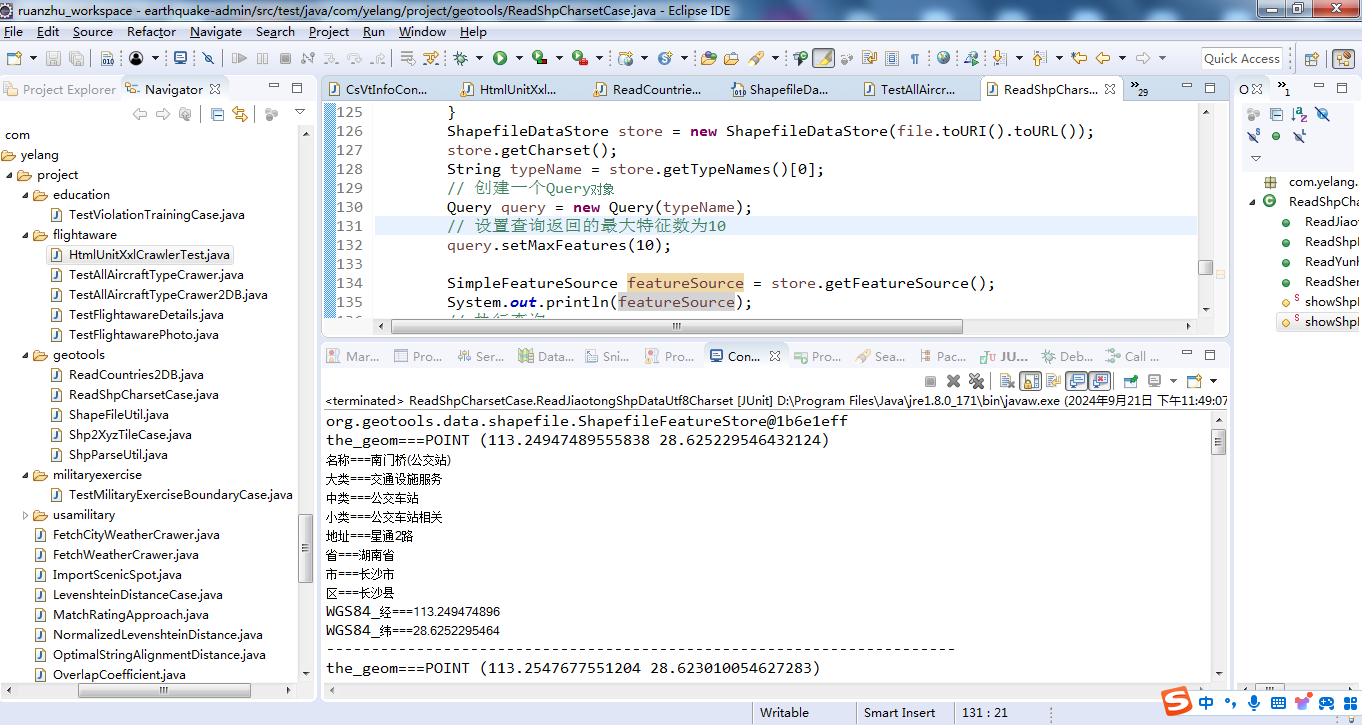The height and width of the screenshot is (725, 1362).
Task: Click the Next Annotation arrow icon
Action: (999, 58)
